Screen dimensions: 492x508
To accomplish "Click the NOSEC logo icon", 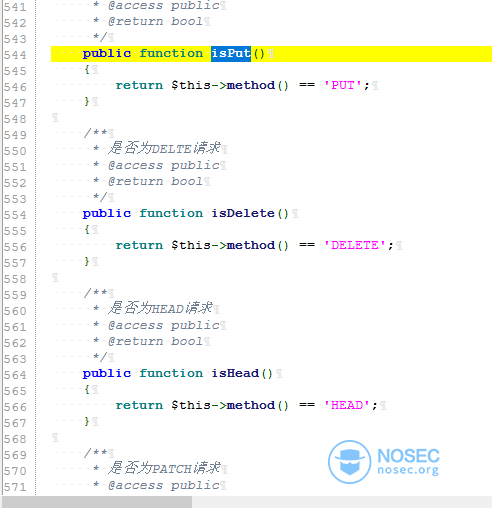I will [x=349, y=462].
